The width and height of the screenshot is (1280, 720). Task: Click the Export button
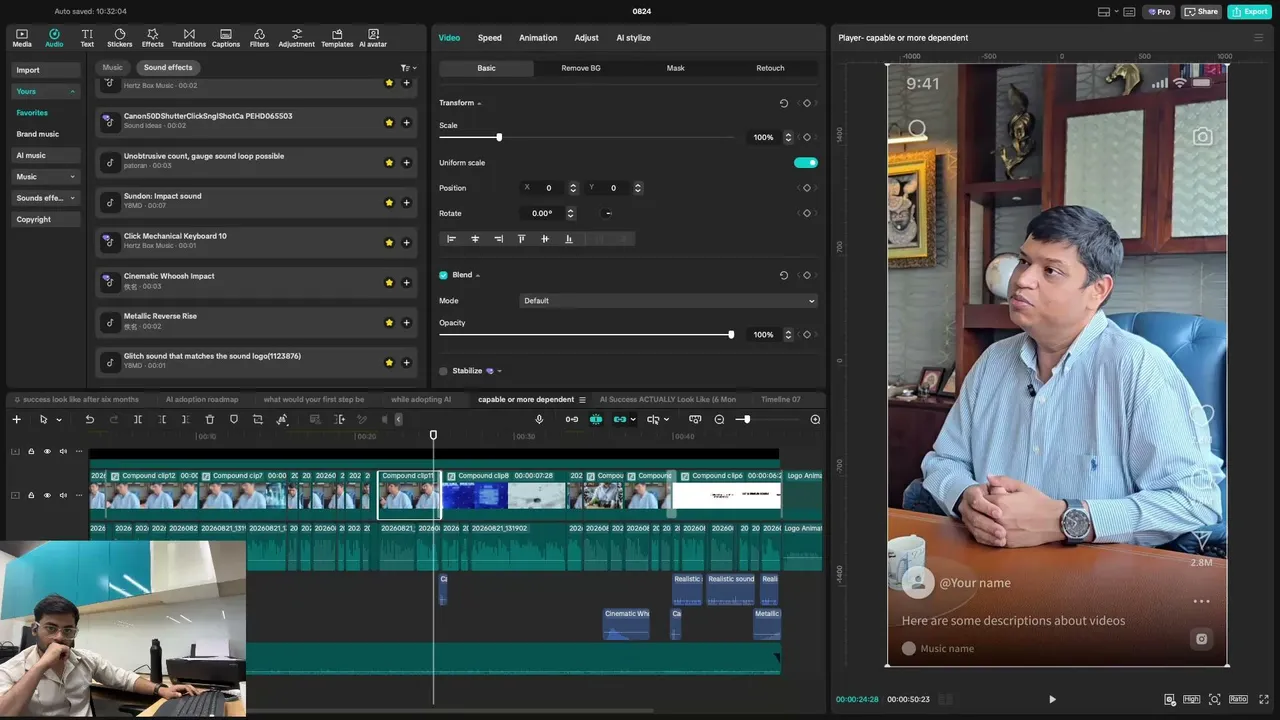point(1250,12)
